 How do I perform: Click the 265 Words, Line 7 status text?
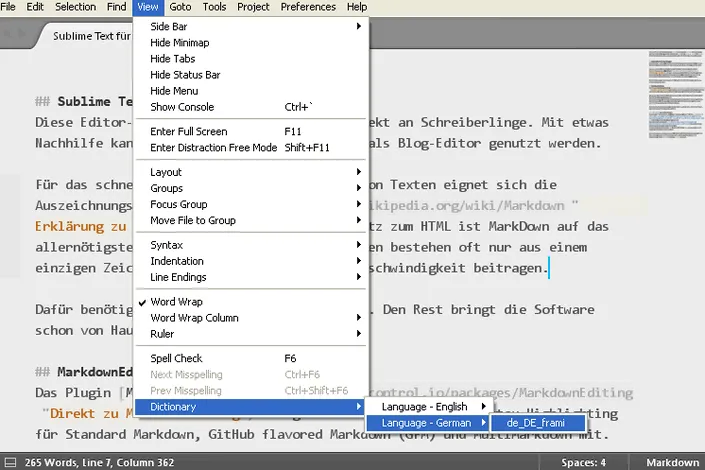(x=99, y=462)
